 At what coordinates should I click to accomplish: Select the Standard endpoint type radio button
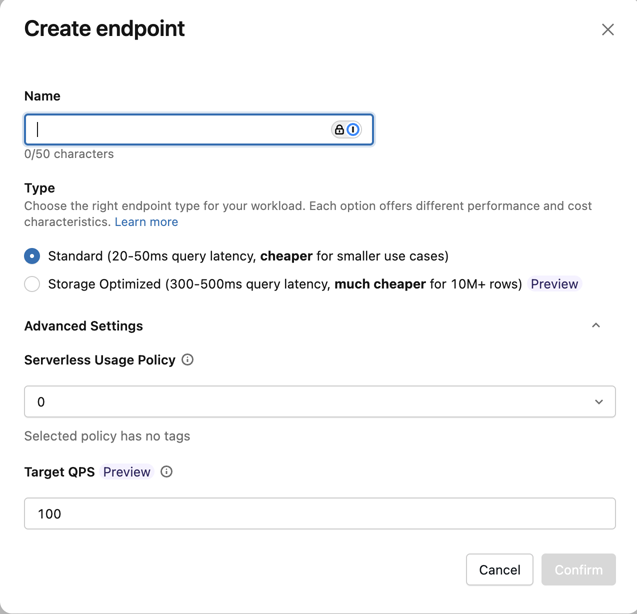click(32, 256)
